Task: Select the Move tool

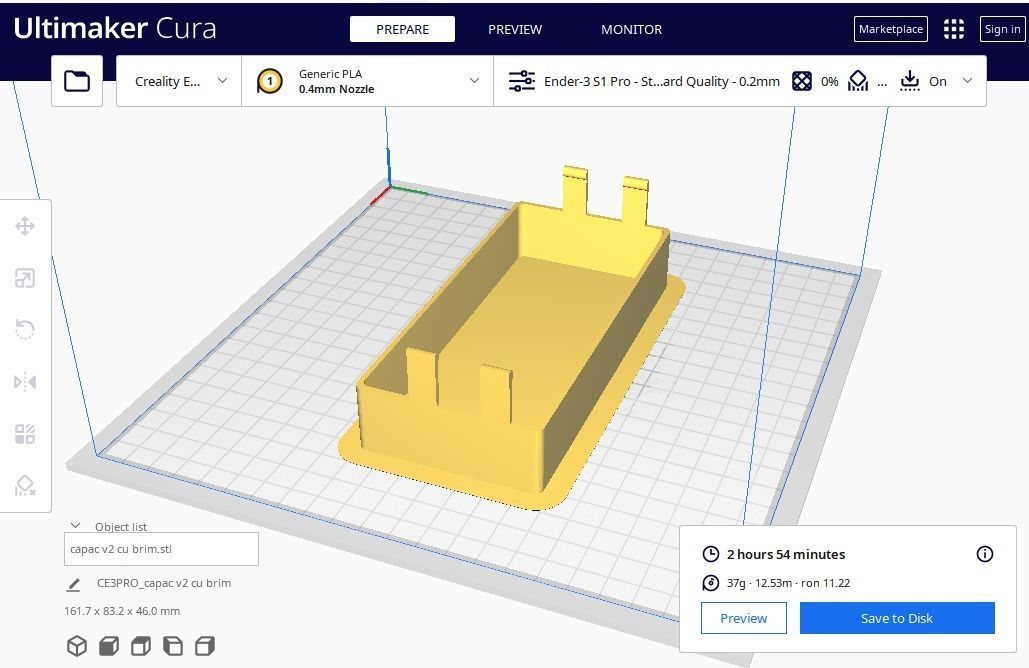Action: [x=25, y=226]
